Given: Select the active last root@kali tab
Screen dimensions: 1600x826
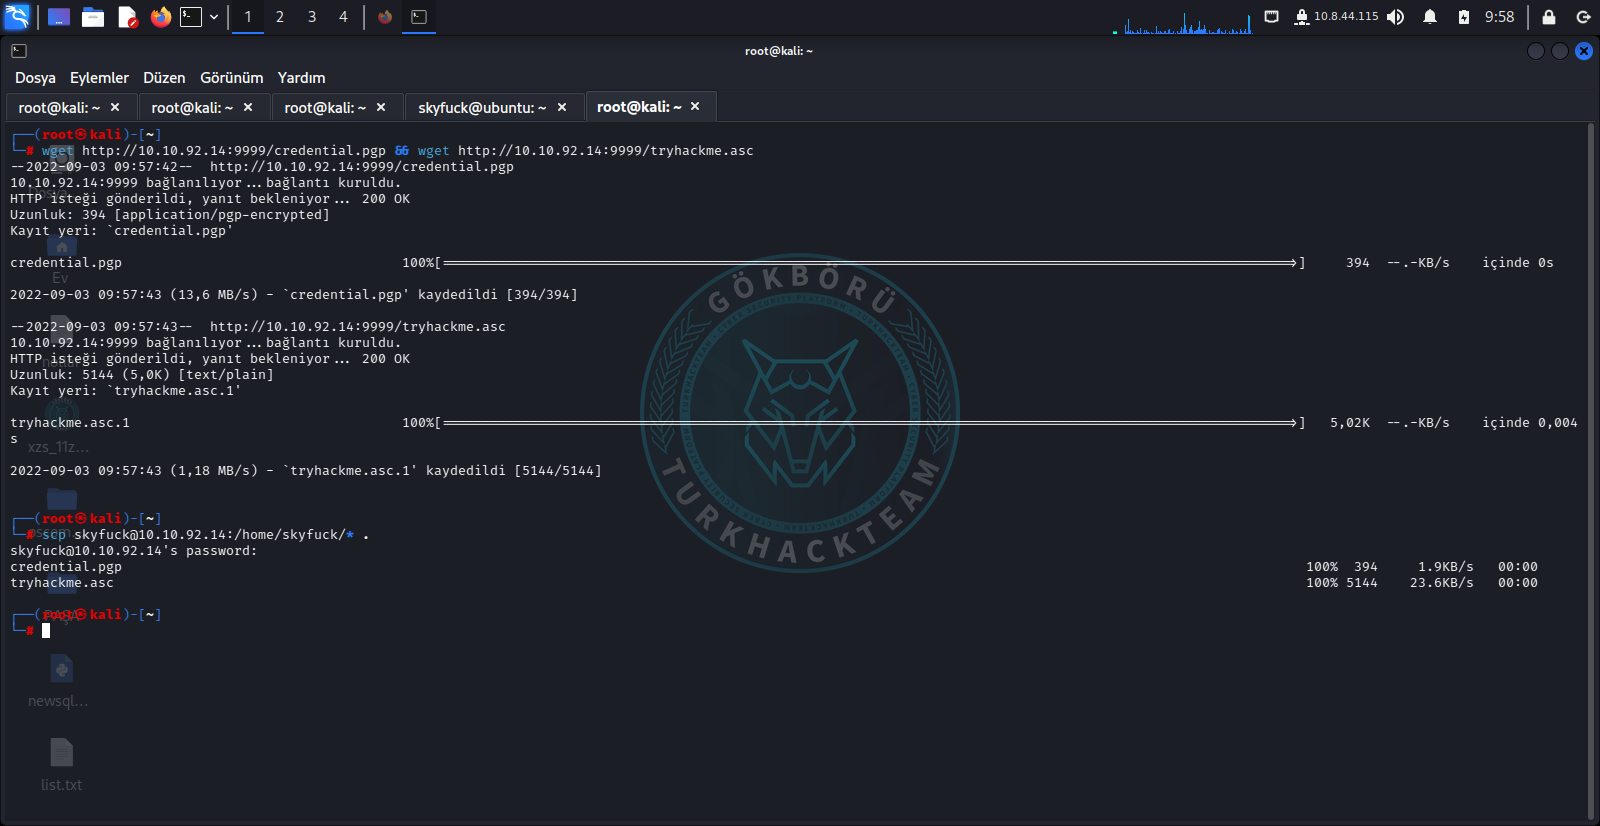Looking at the screenshot, I should [x=639, y=107].
